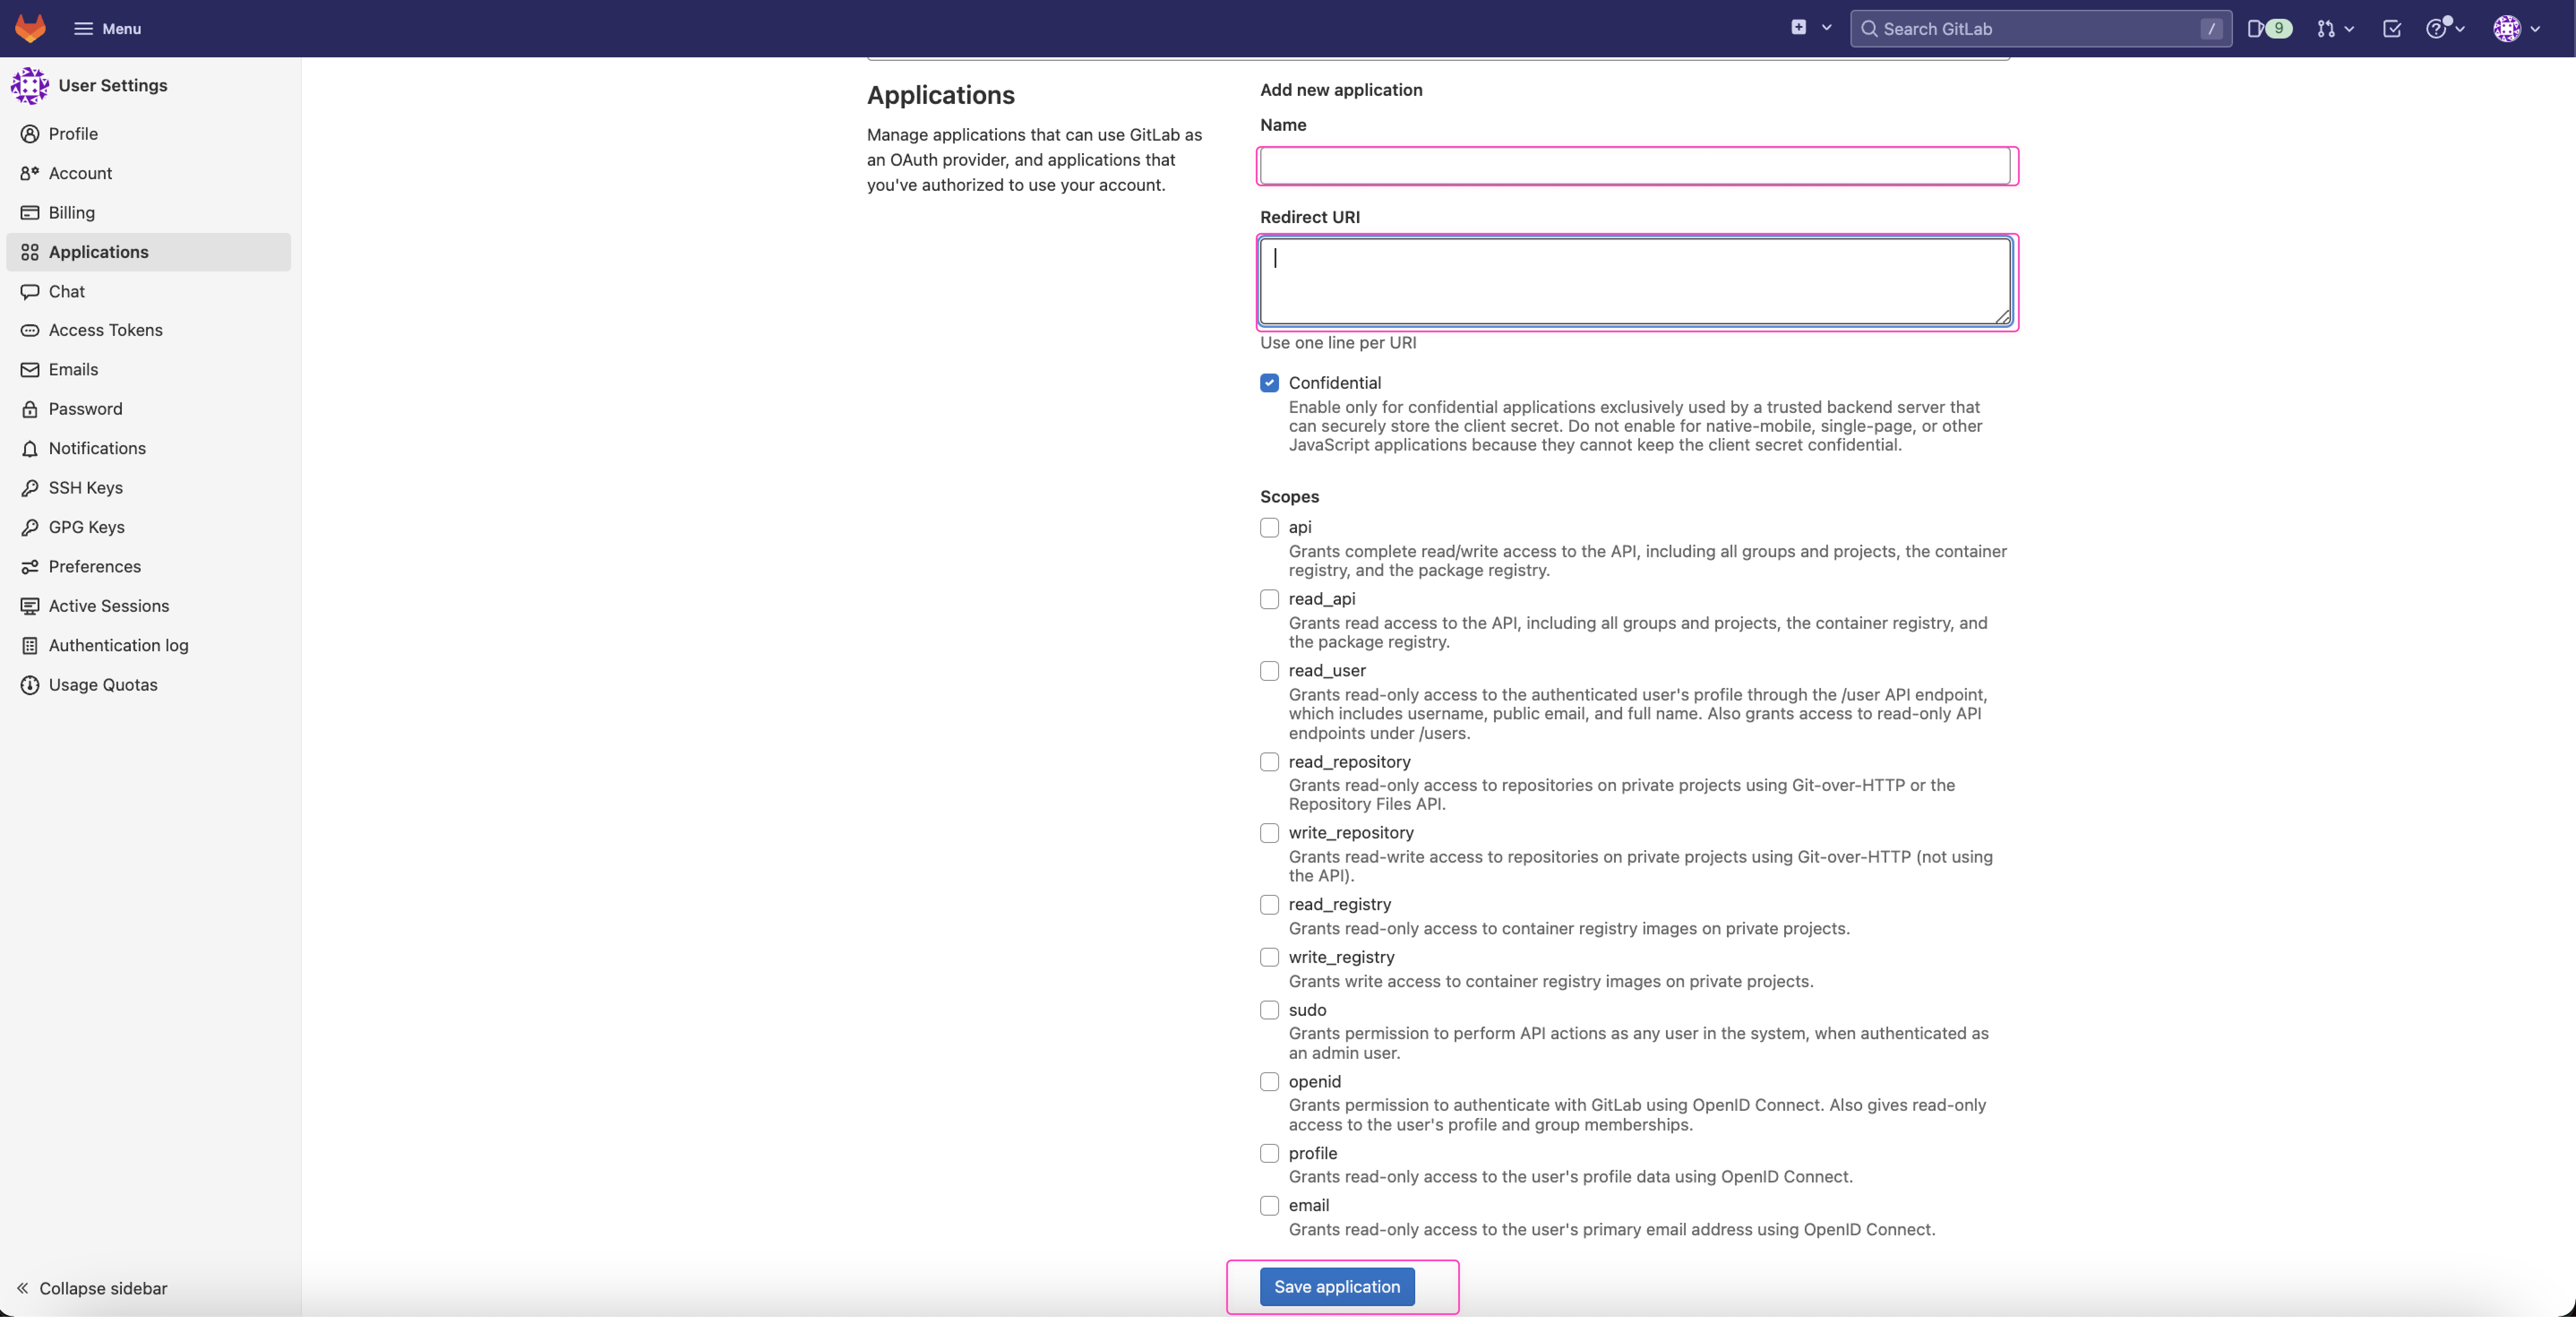Disable the Confidential checkbox
The height and width of the screenshot is (1324, 2576).
[x=1269, y=382]
